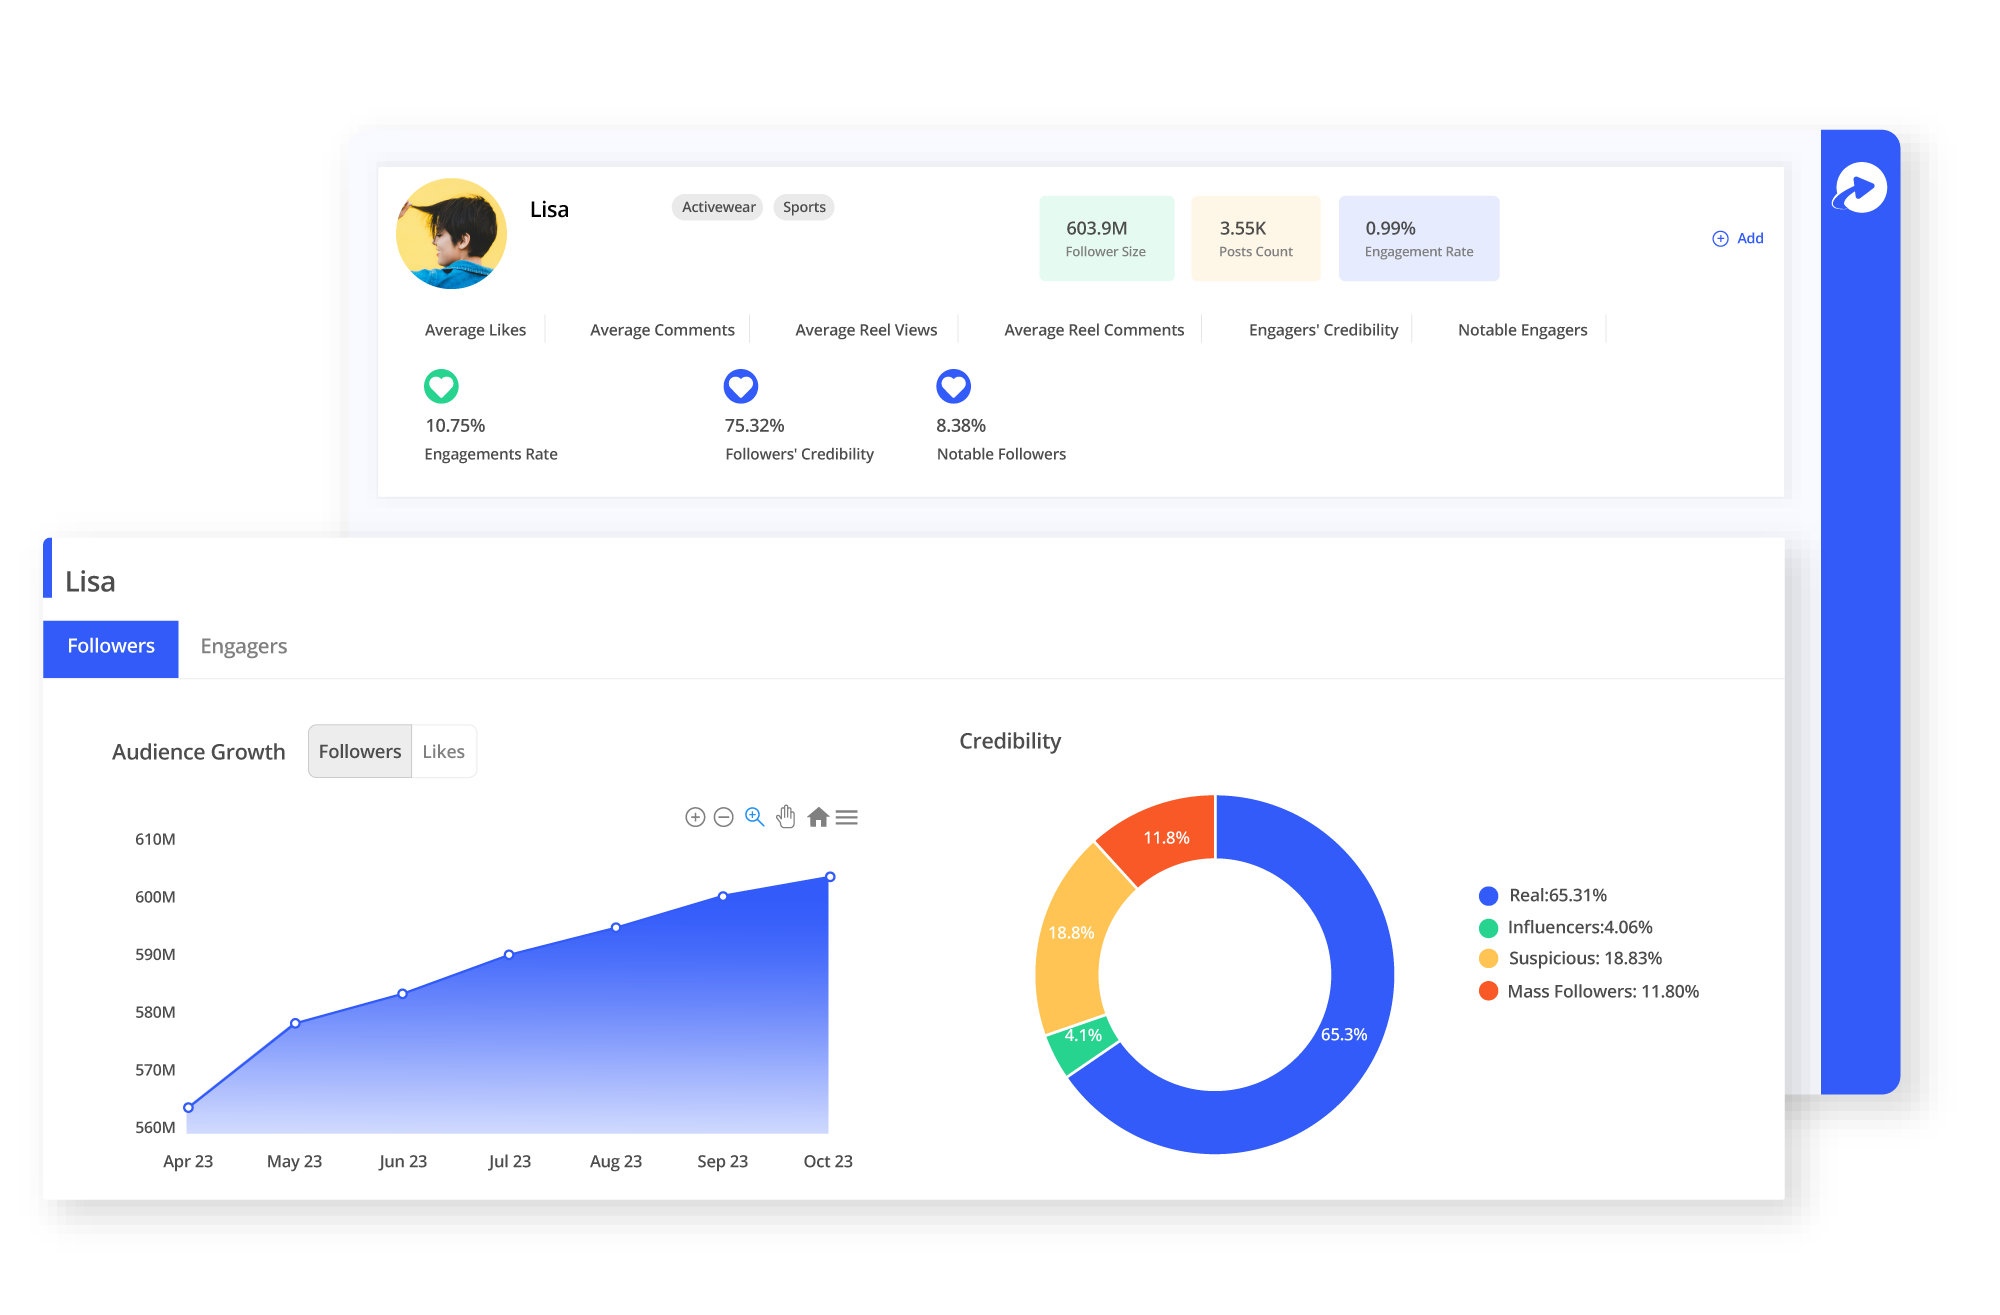Open the chart hamburger menu
This screenshot has width=2000, height=1315.
point(847,817)
